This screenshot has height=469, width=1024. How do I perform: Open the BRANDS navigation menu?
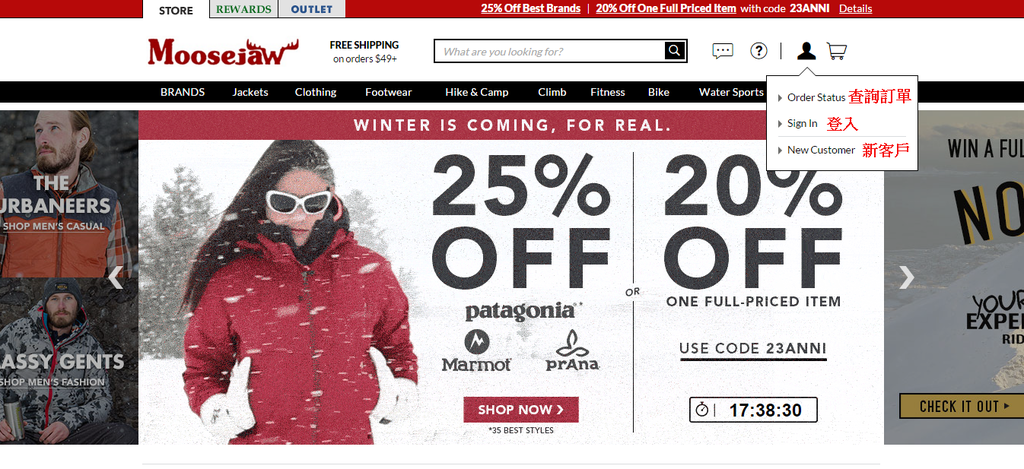point(182,92)
